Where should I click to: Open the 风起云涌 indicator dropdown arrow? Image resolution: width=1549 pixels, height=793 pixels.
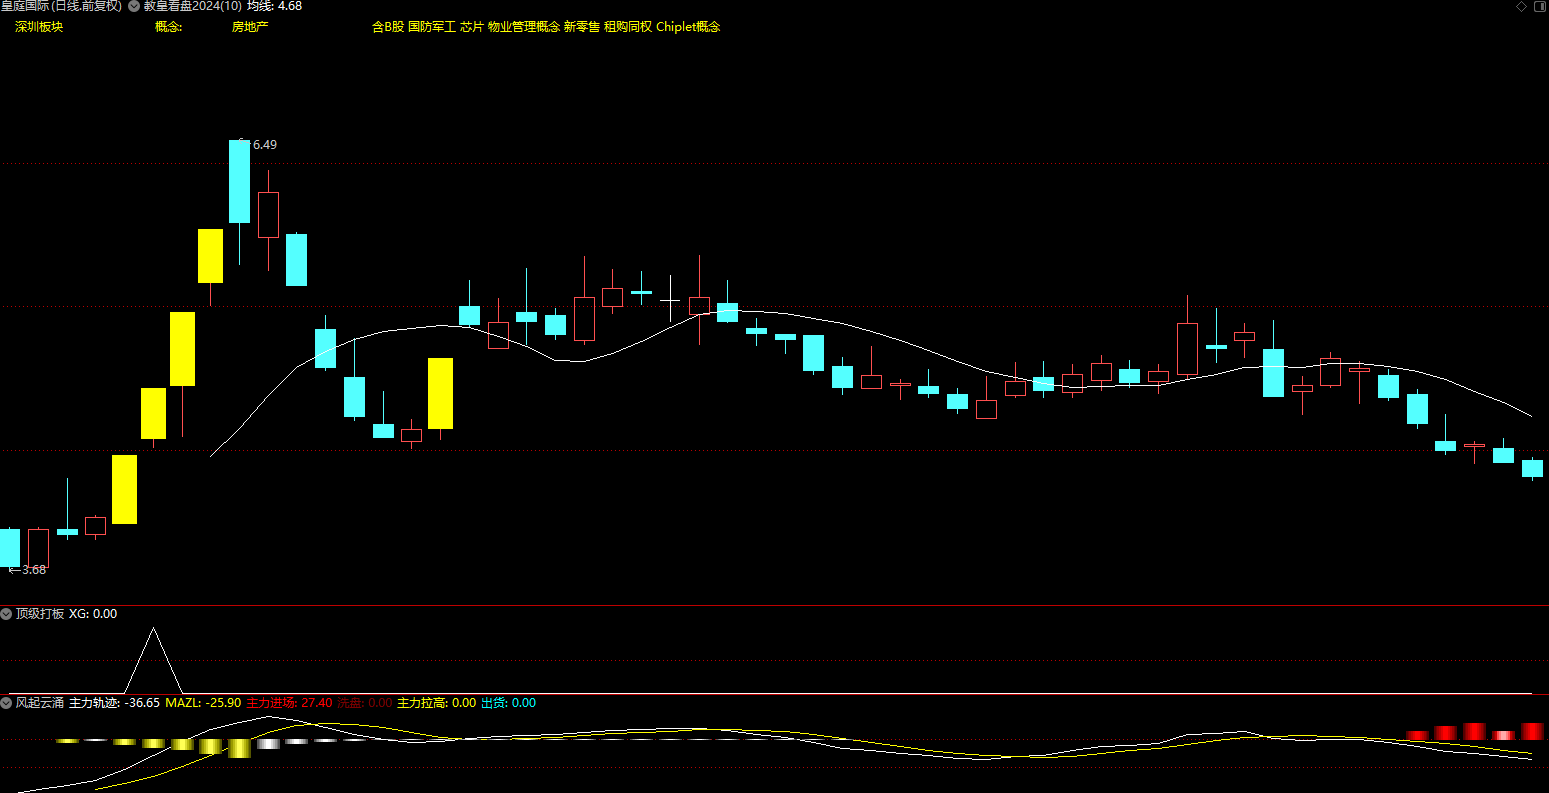pos(6,703)
